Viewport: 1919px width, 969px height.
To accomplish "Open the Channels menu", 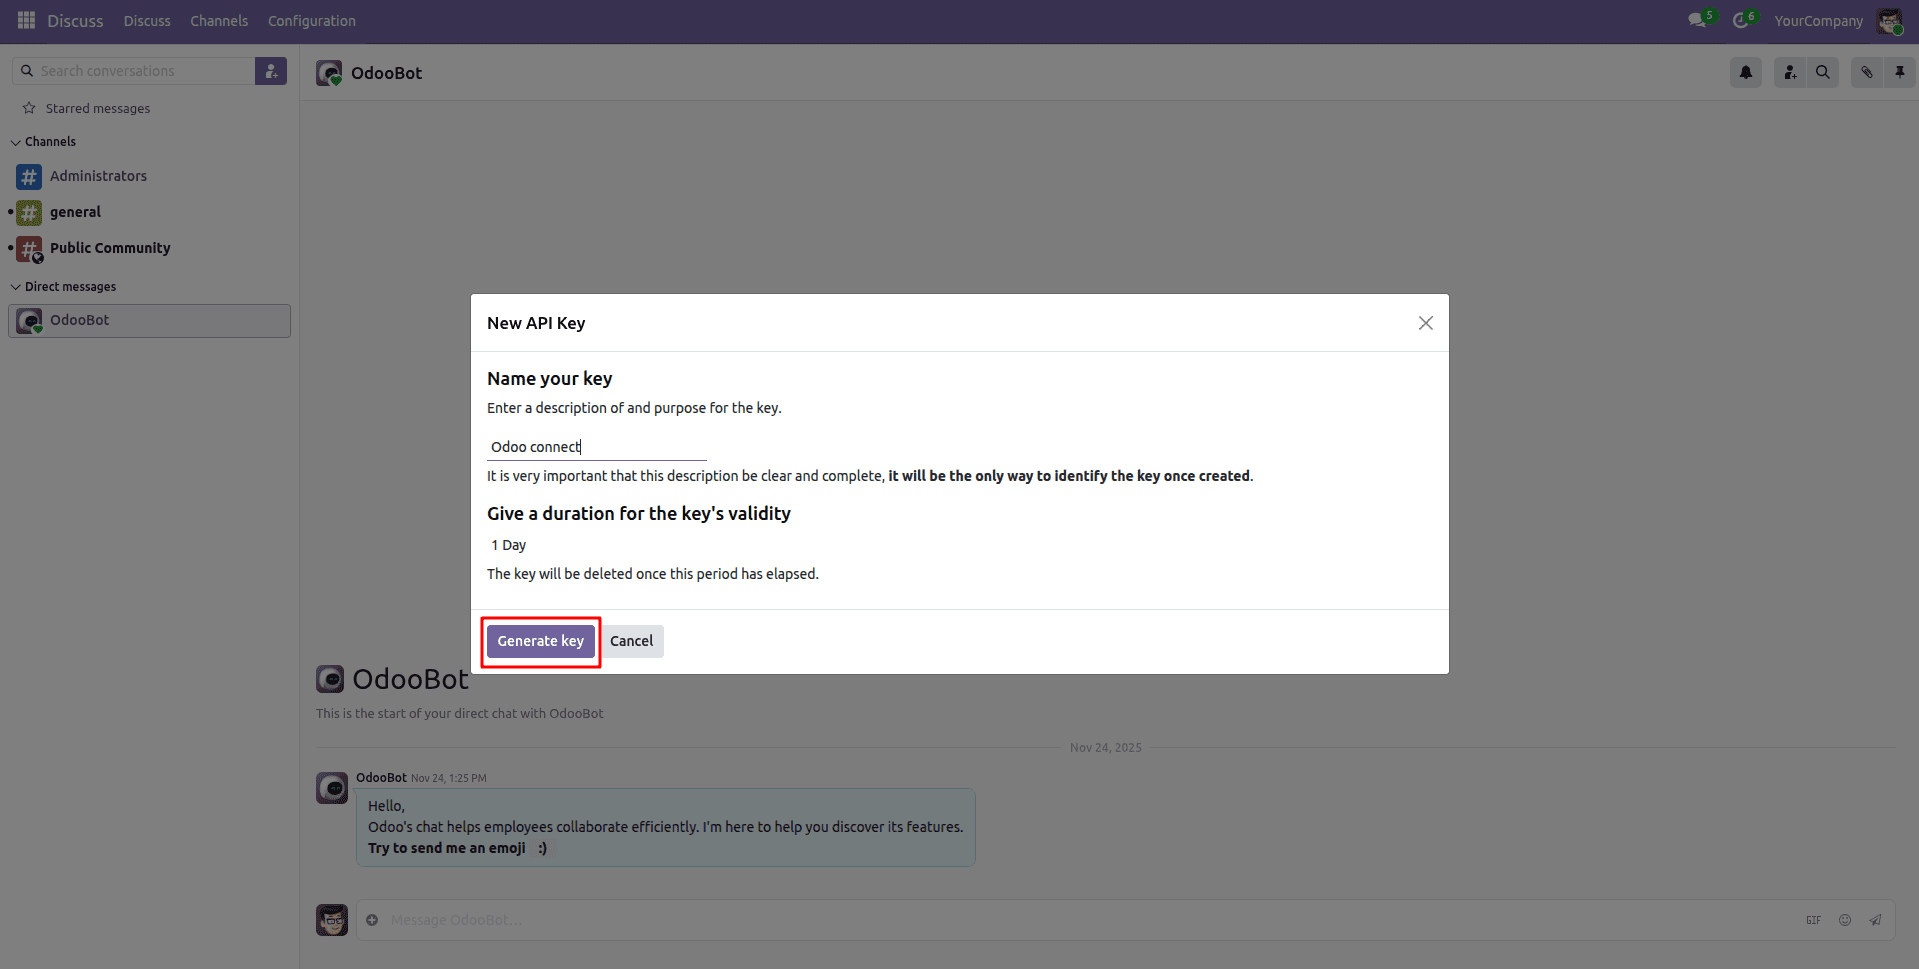I will [219, 20].
